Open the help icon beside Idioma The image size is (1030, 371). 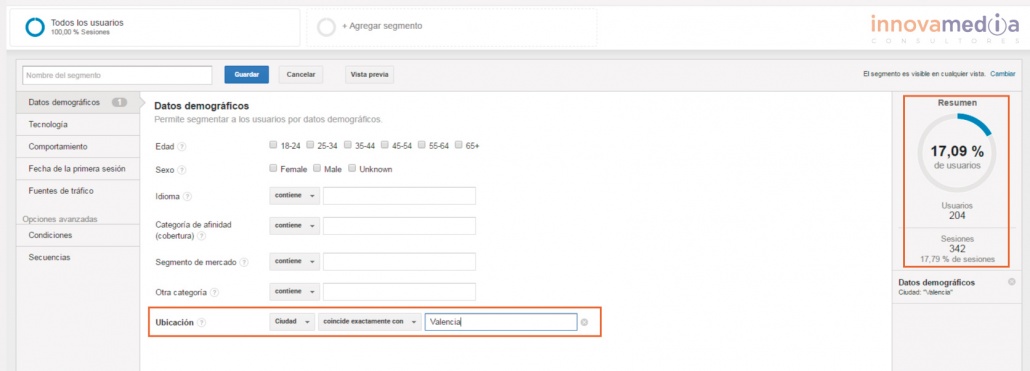coord(187,196)
